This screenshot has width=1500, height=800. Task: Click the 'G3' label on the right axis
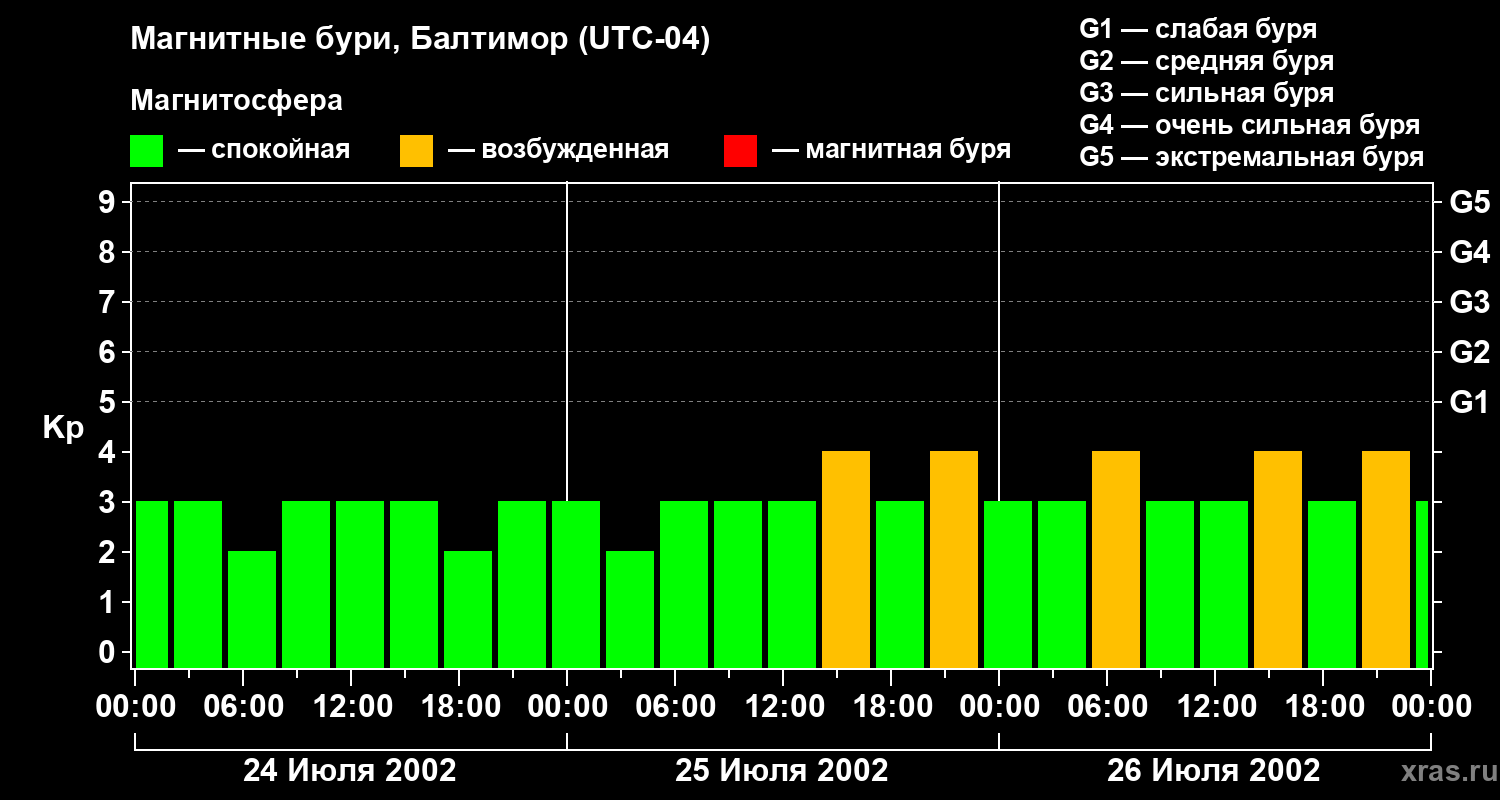pos(1469,302)
